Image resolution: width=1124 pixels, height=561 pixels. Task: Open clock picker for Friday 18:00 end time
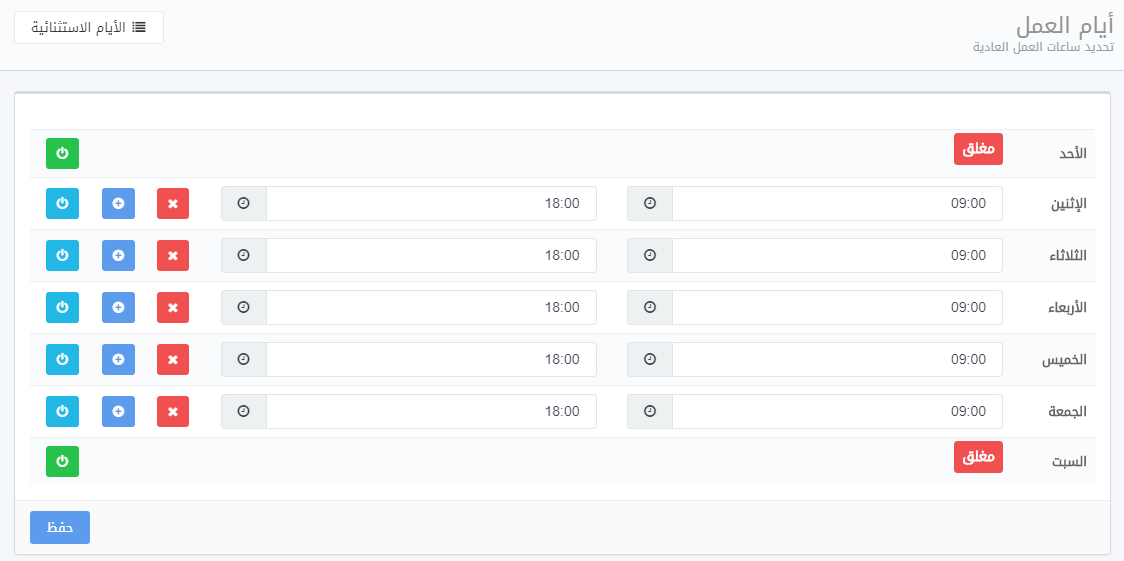(x=243, y=411)
